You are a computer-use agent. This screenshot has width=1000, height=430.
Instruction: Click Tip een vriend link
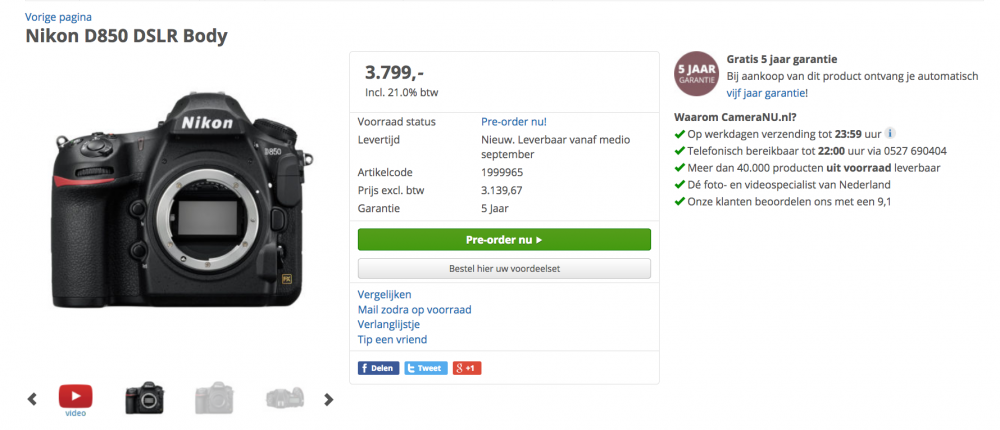point(392,339)
